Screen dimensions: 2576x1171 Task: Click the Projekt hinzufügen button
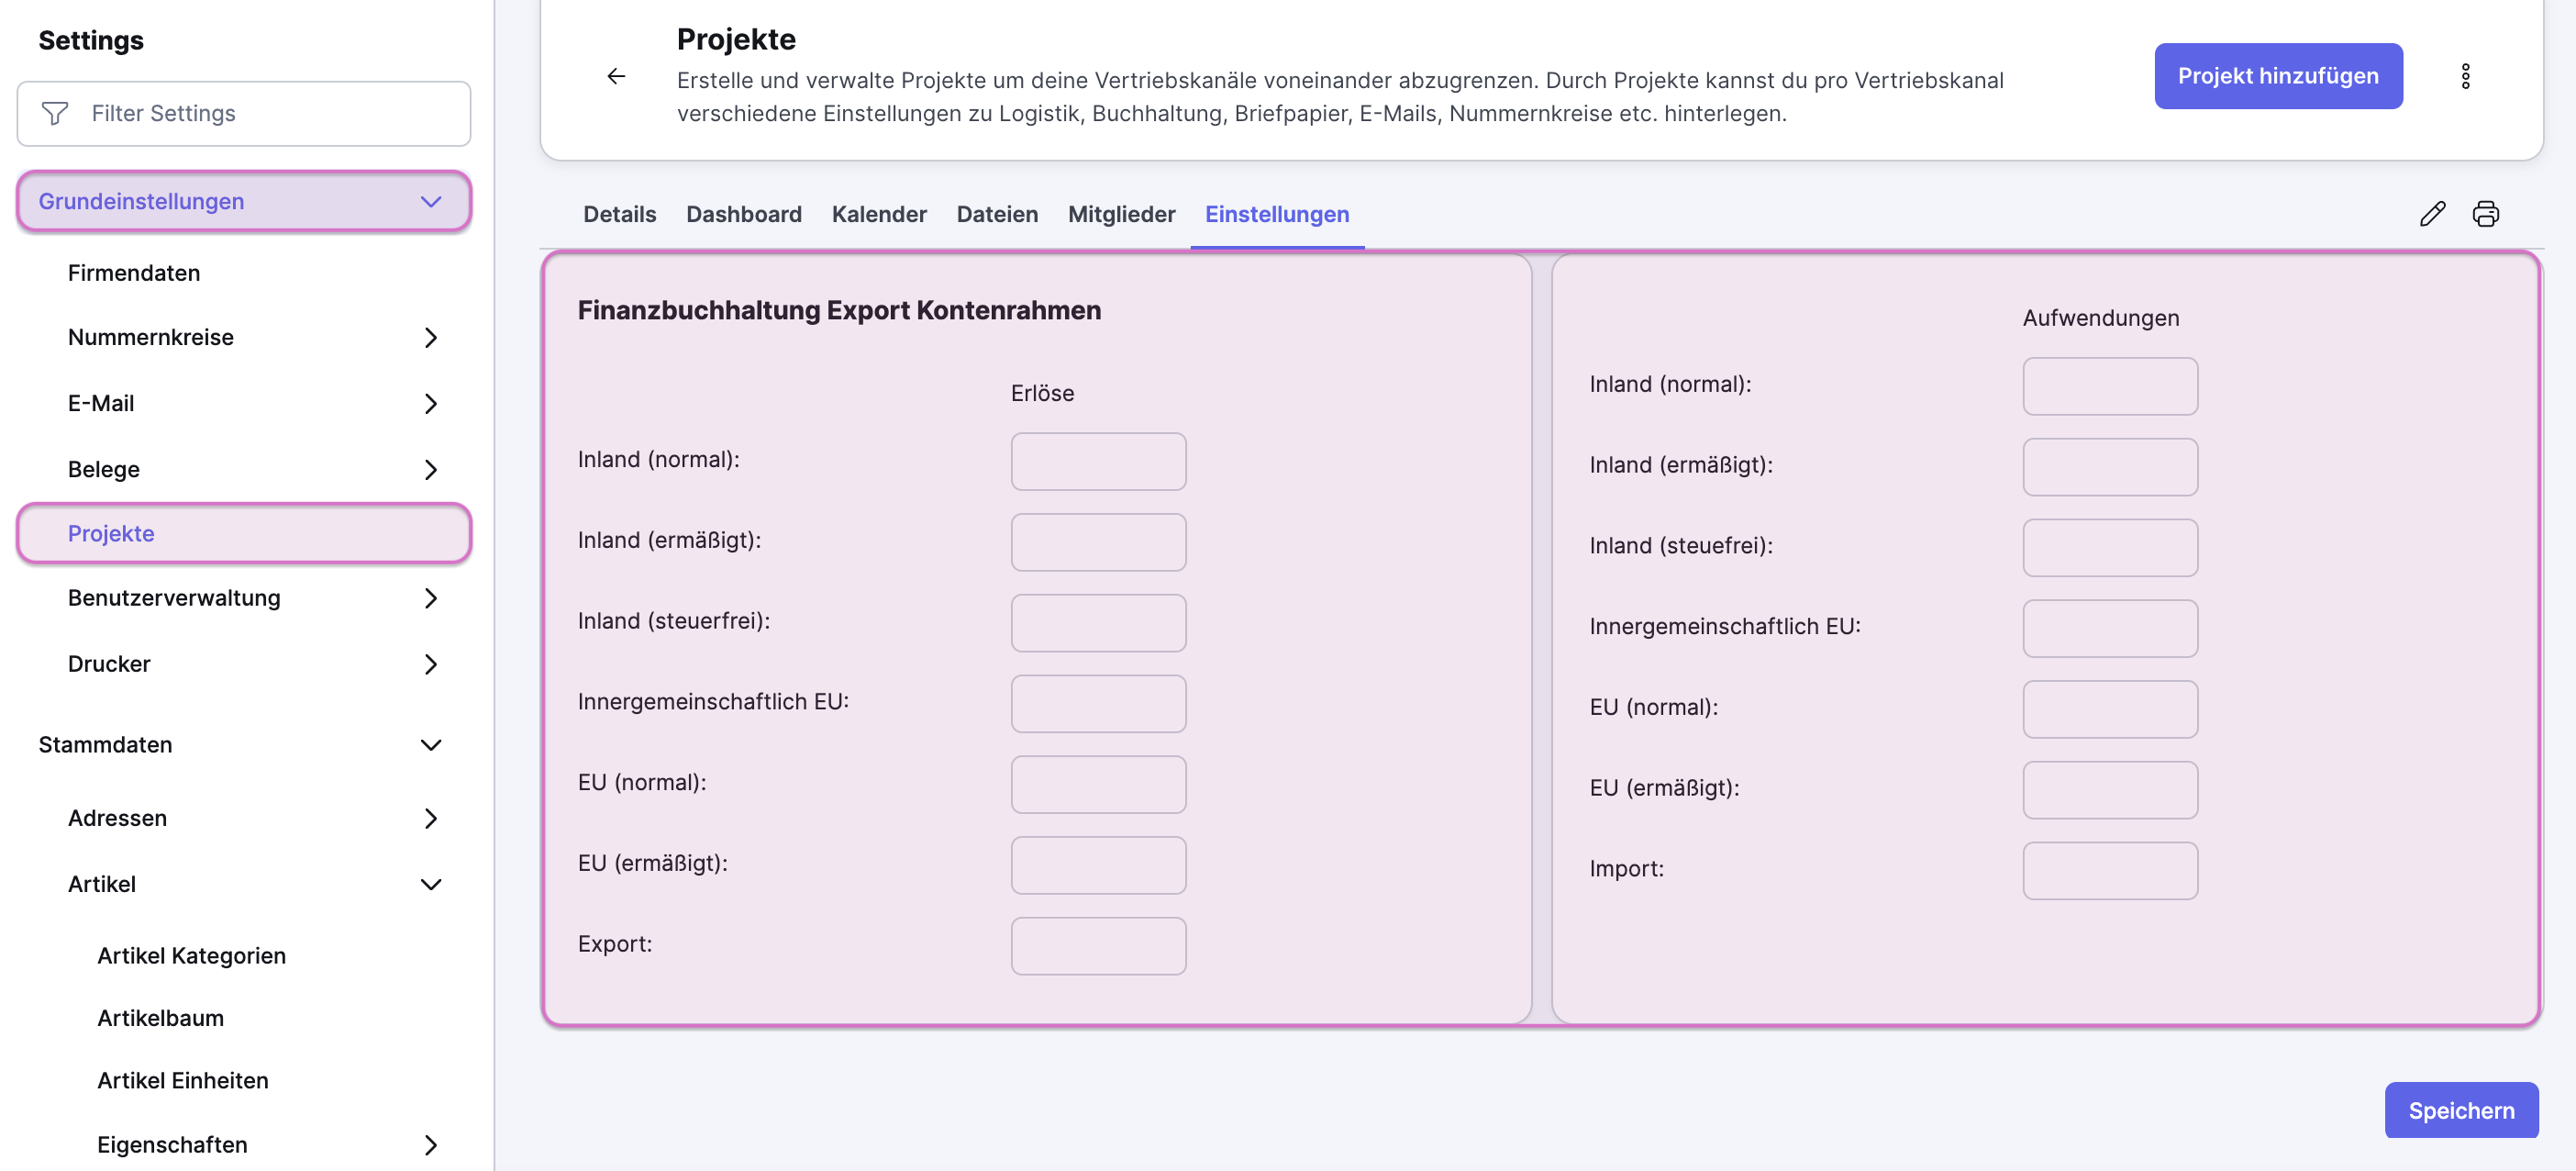2278,76
